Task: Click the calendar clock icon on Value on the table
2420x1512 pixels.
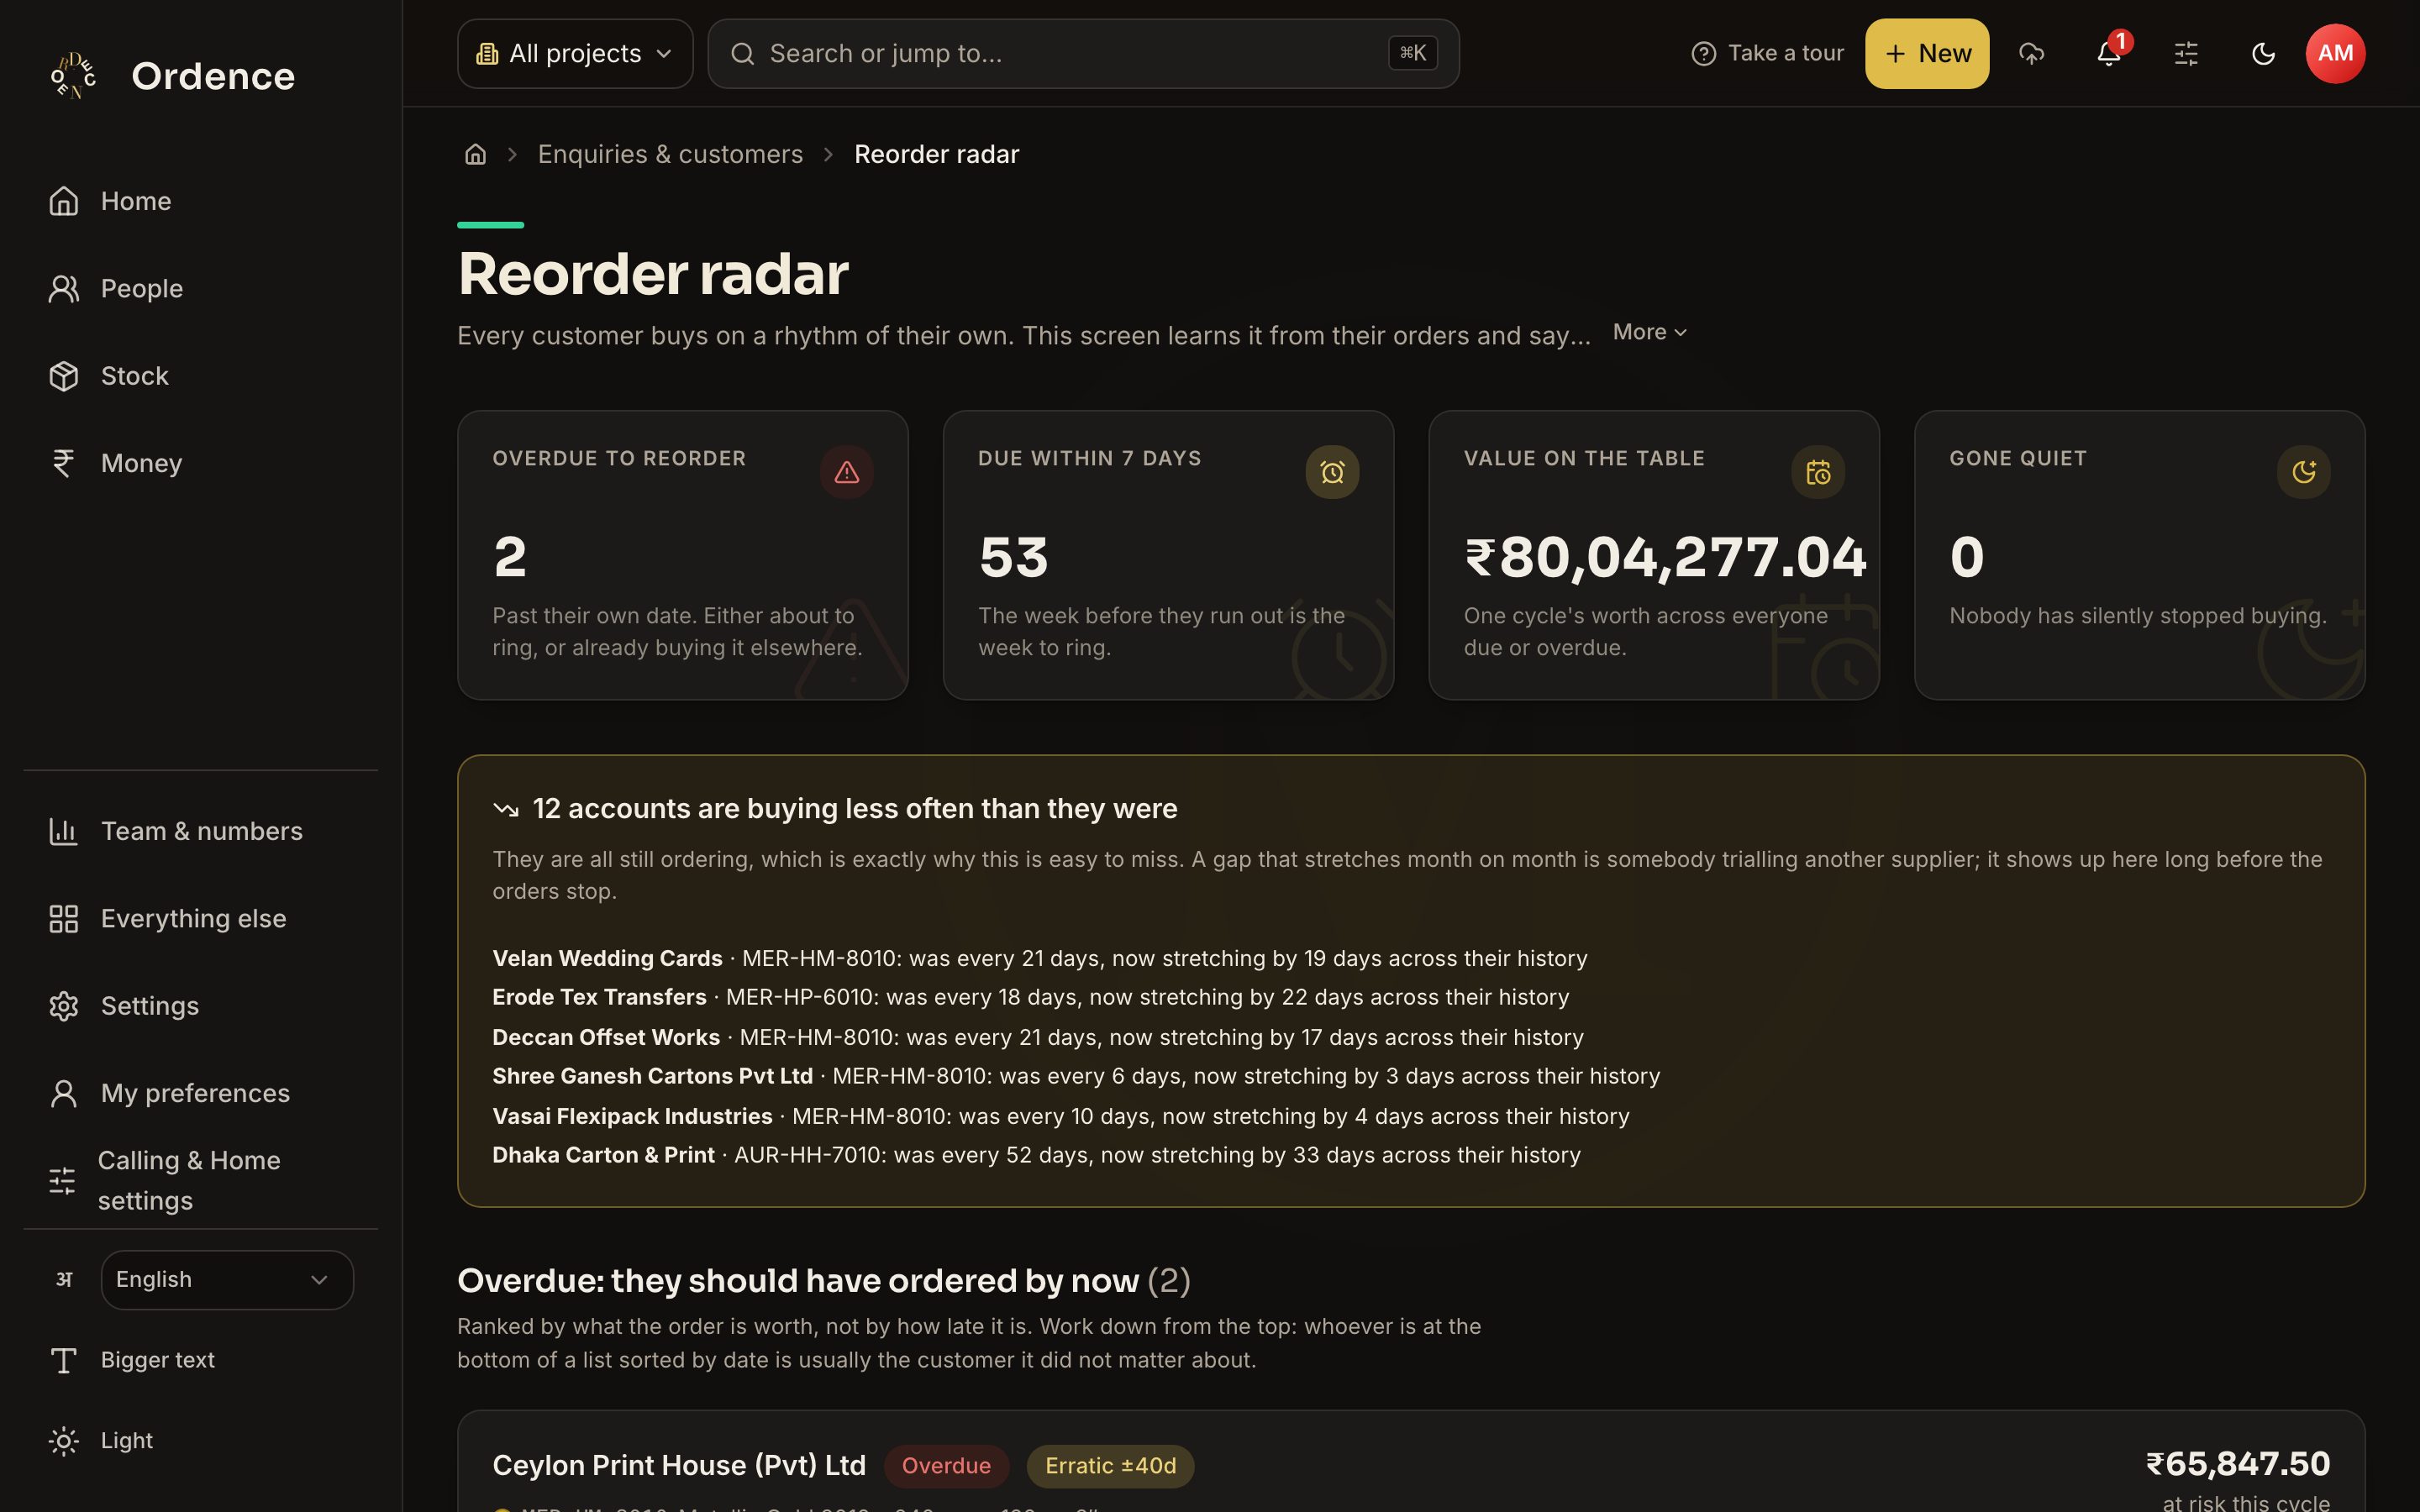Action: (x=1818, y=472)
